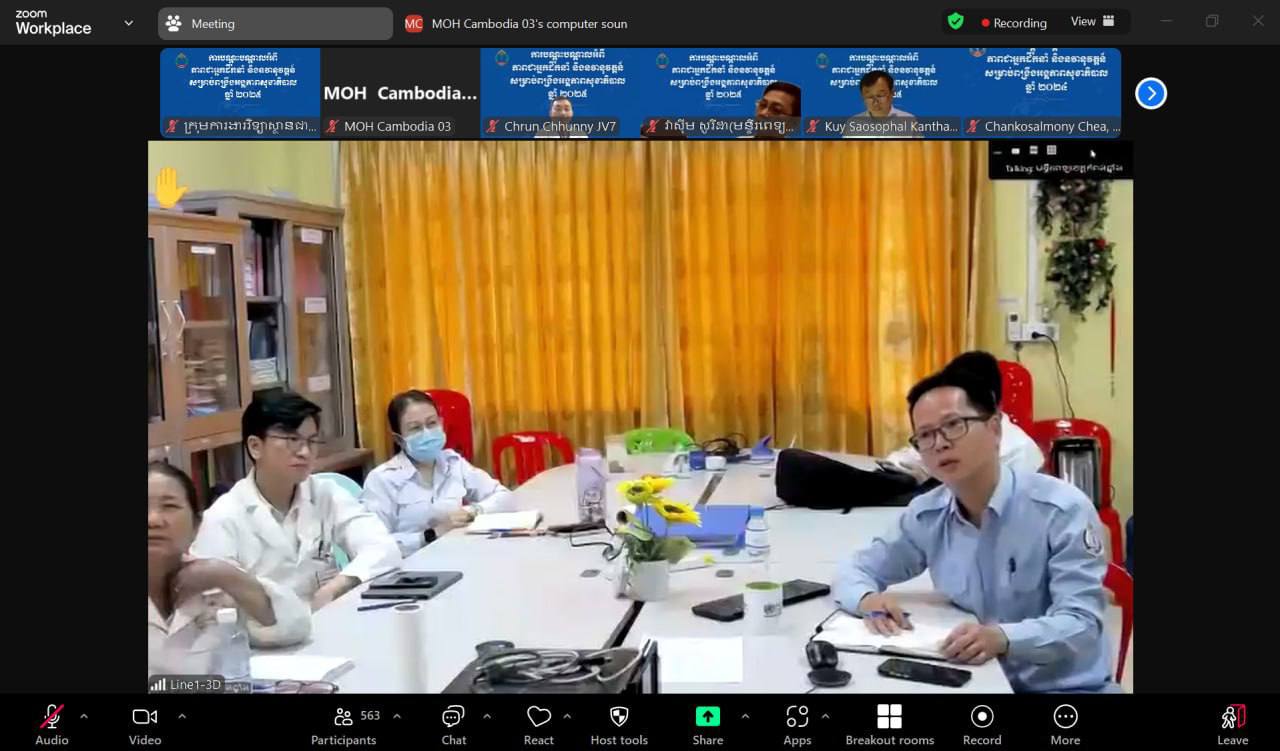Click the red Leave meeting button
Screen dimensions: 1280x751
[1233, 724]
